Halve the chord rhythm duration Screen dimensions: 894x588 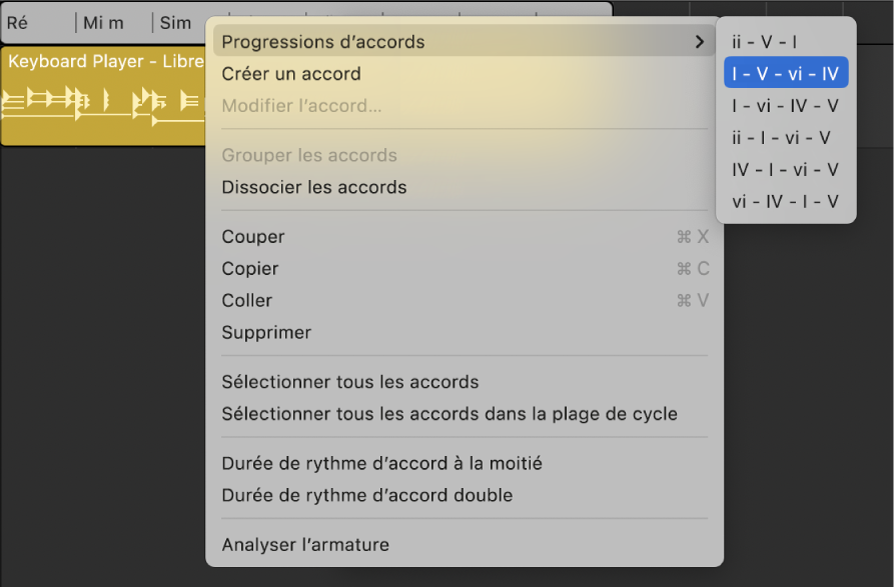[382, 464]
